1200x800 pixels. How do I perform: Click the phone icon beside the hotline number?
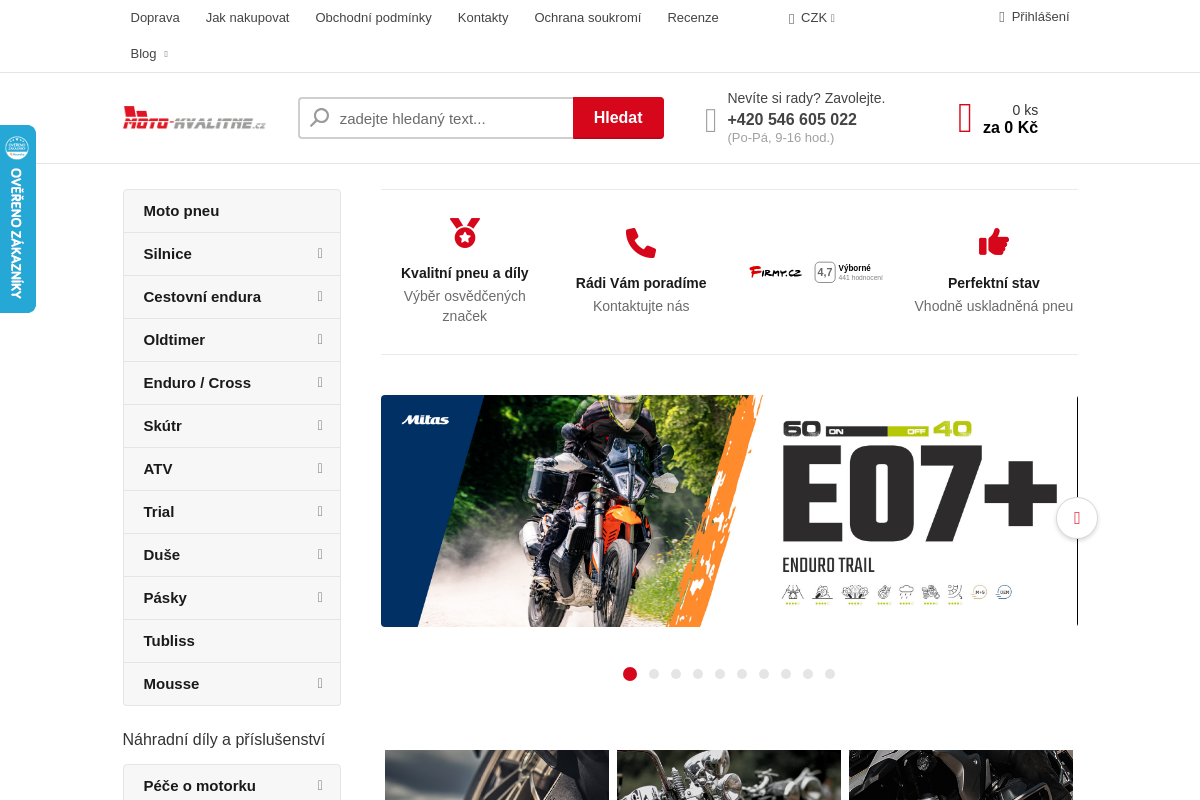tap(710, 120)
